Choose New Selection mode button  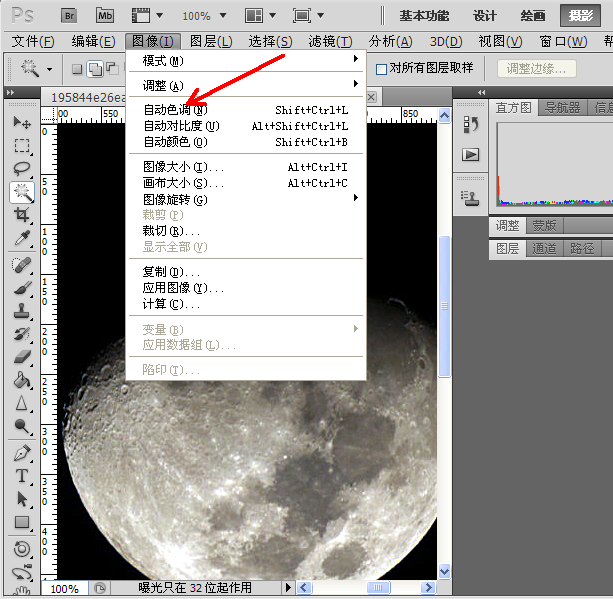coord(77,69)
